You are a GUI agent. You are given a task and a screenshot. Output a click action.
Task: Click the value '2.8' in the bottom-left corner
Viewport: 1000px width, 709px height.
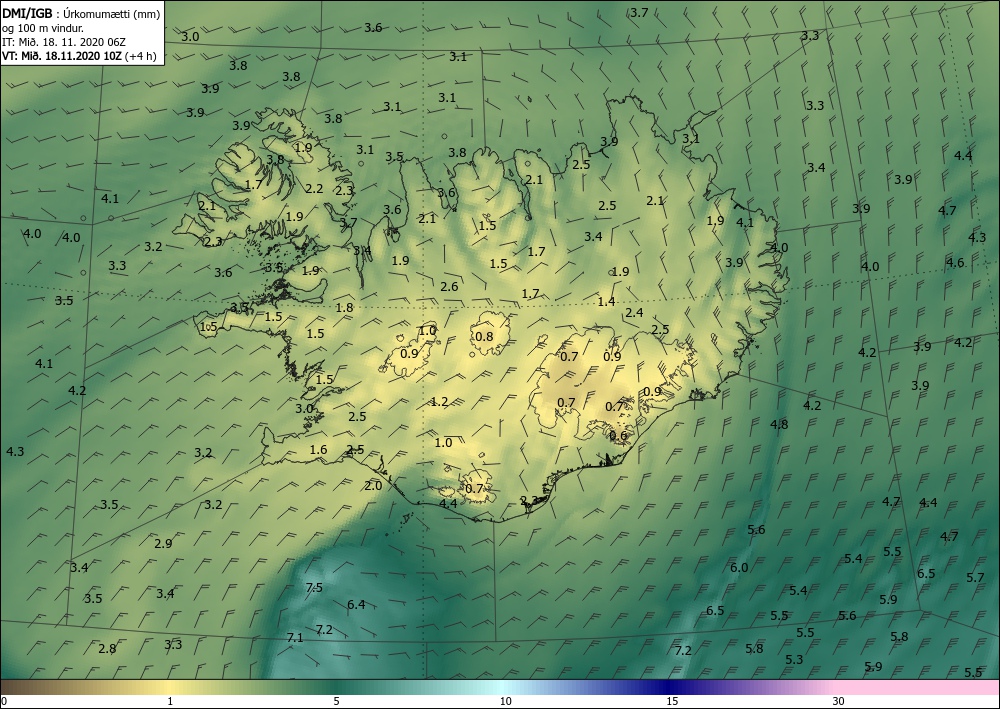click(107, 648)
